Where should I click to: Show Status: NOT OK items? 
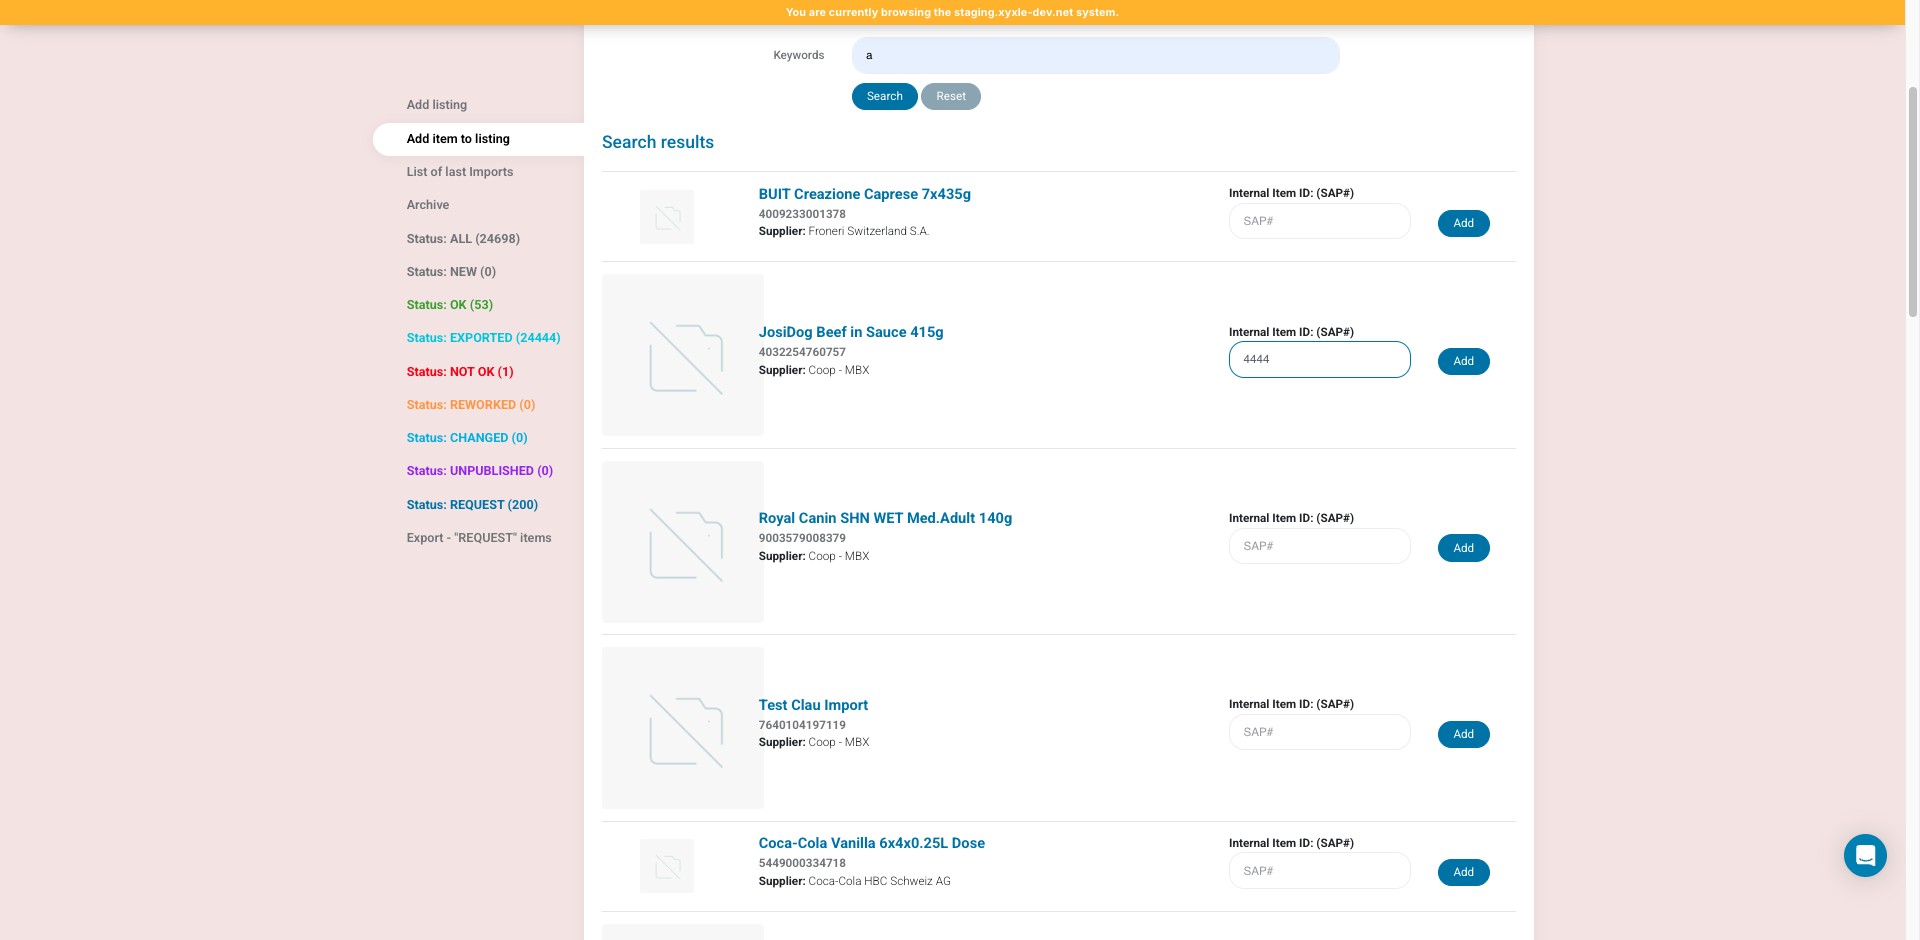(x=460, y=372)
